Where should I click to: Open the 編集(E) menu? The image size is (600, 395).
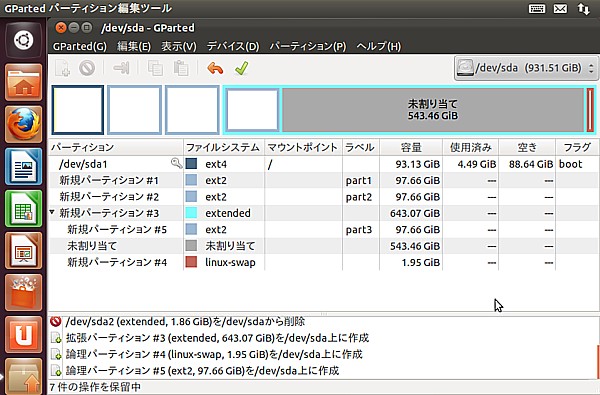point(134,46)
